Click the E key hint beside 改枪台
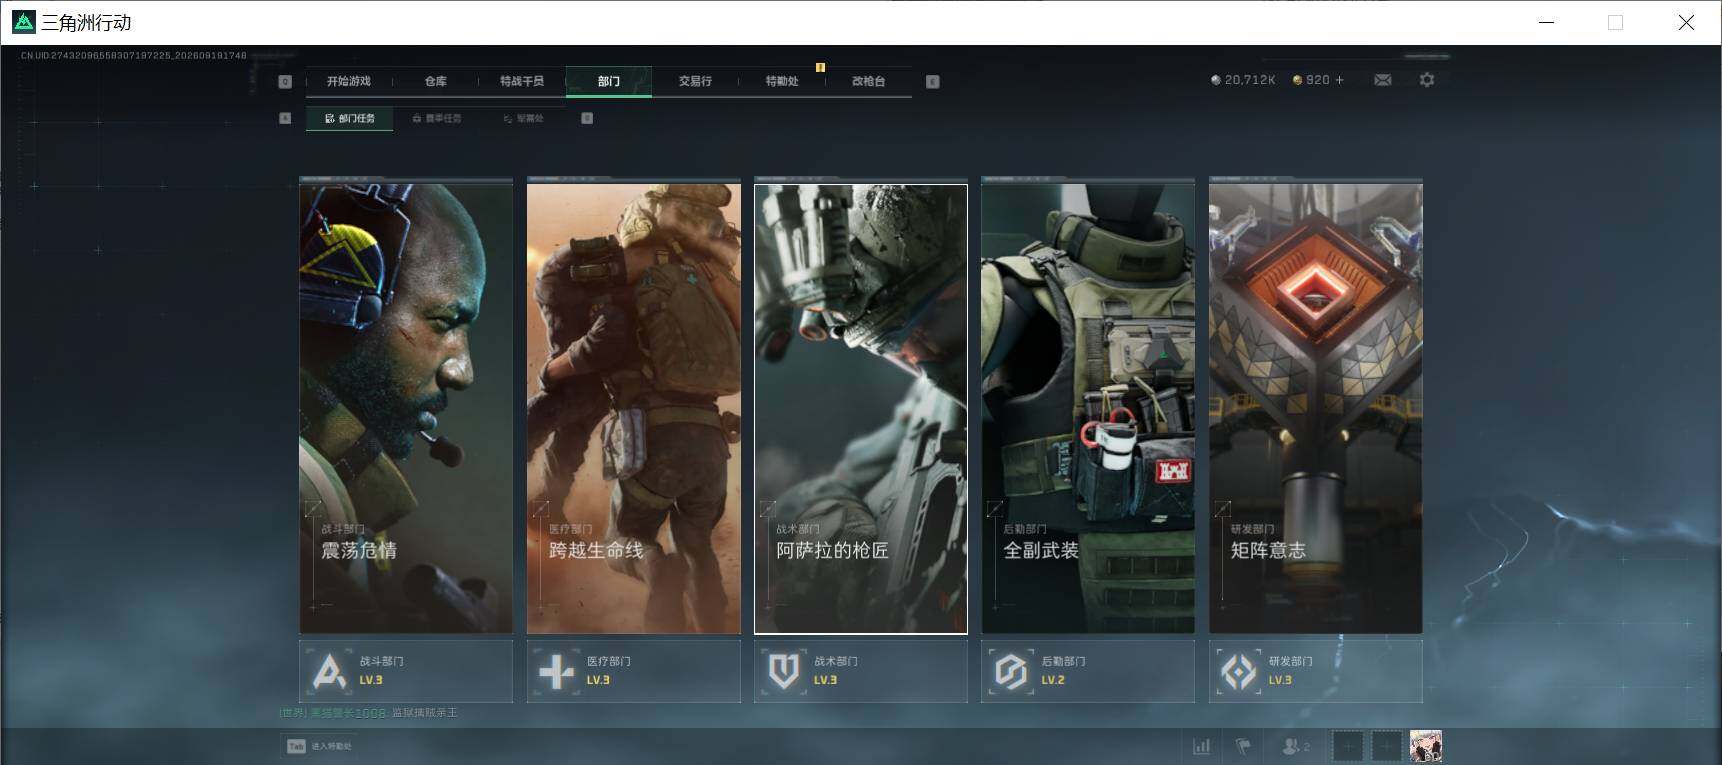1722x765 pixels. (932, 82)
